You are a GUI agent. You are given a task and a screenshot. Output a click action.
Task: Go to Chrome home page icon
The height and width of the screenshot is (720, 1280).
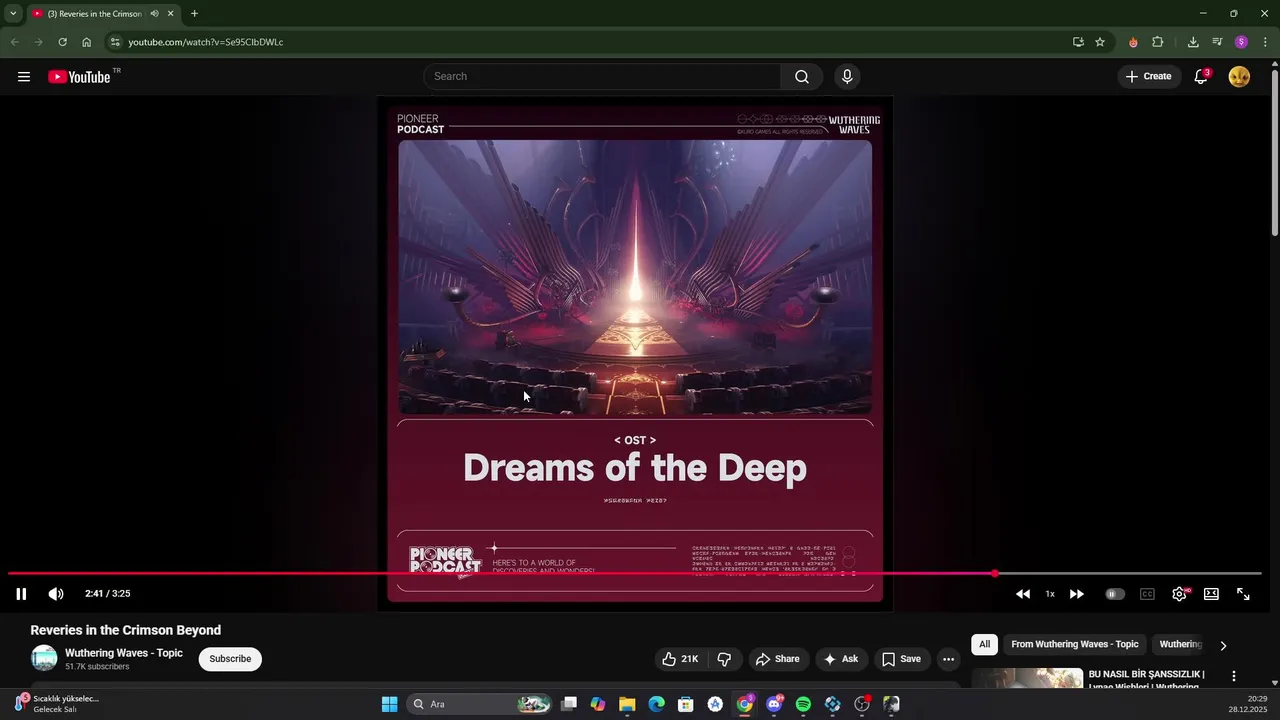[87, 42]
